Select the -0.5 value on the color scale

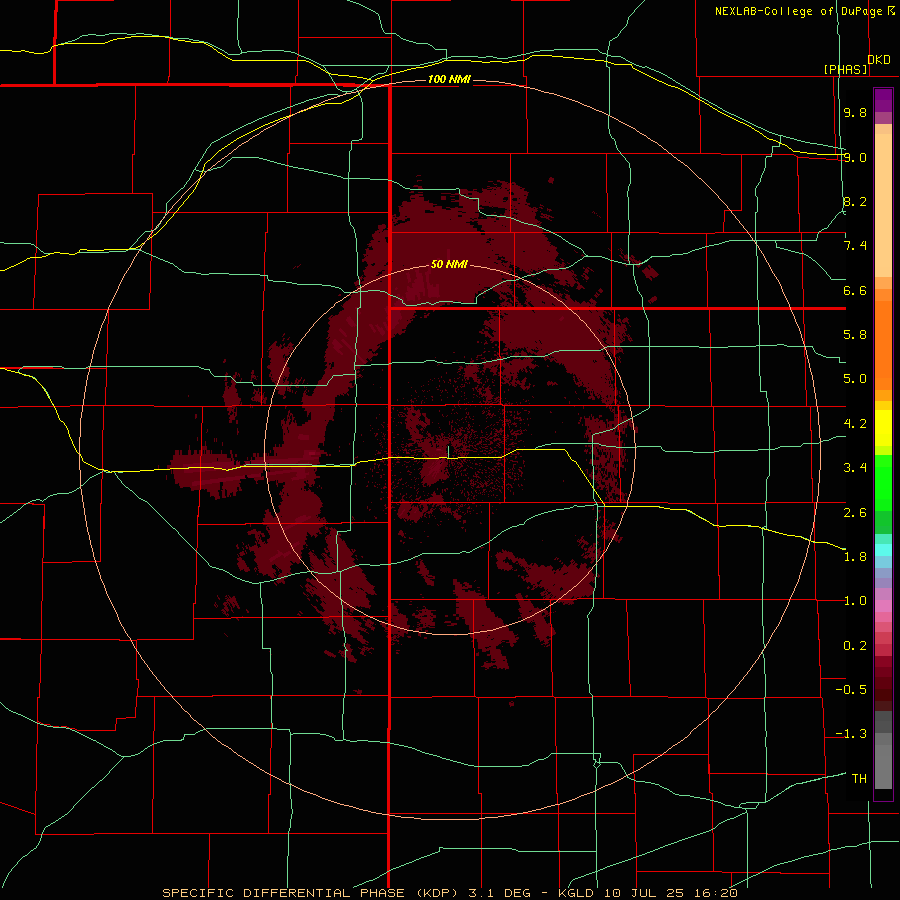pyautogui.click(x=851, y=690)
